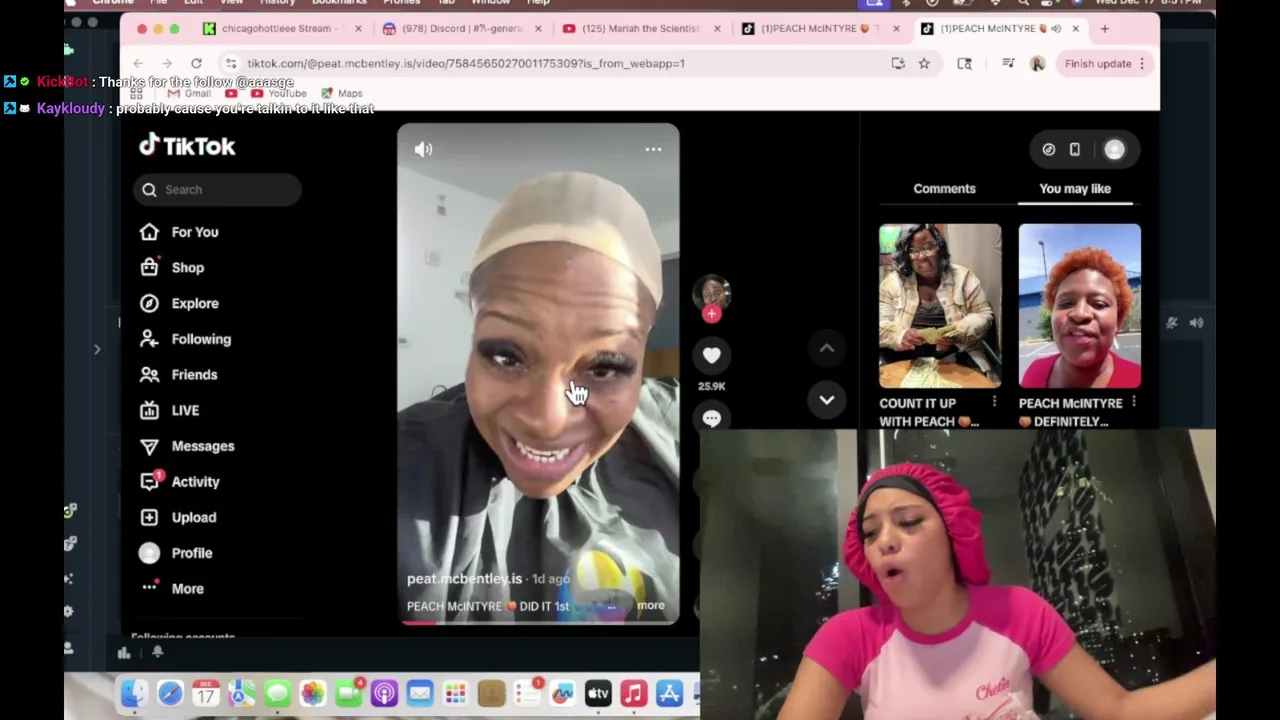The height and width of the screenshot is (720, 1280).
Task: Open options for PEACH McINTYRE DEFINITELY video
Action: point(1133,402)
